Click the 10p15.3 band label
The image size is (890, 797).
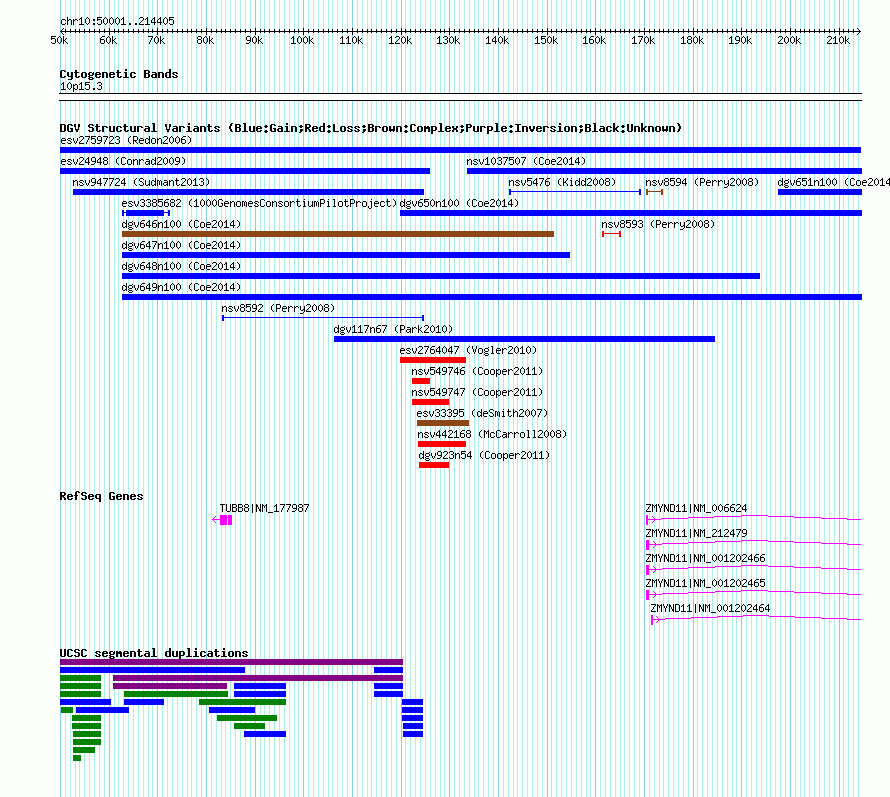81,86
